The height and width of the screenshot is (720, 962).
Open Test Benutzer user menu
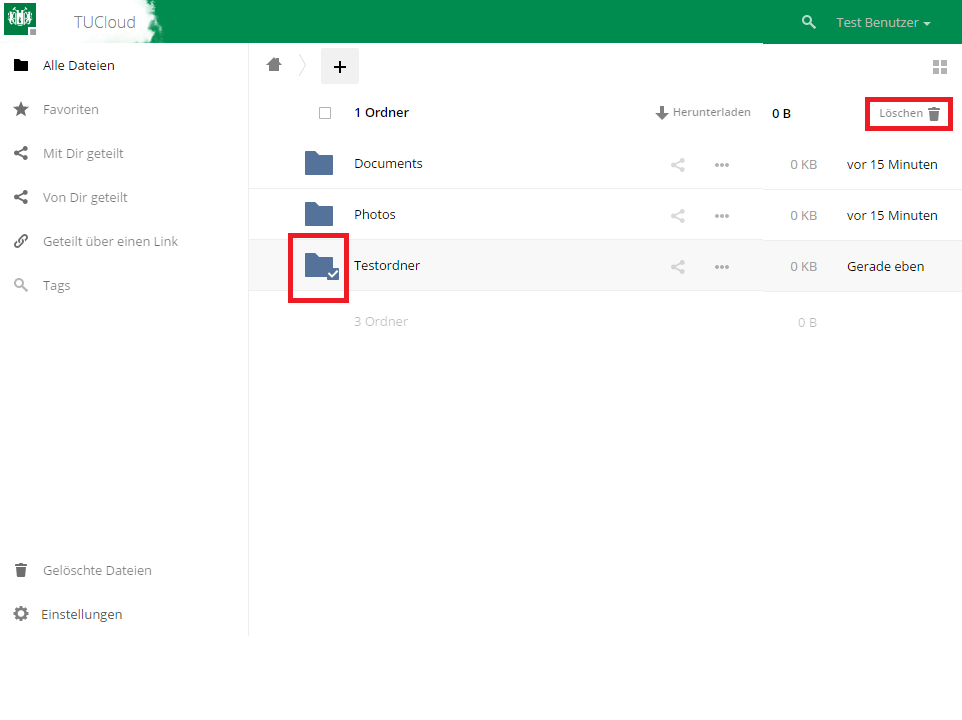click(x=883, y=23)
